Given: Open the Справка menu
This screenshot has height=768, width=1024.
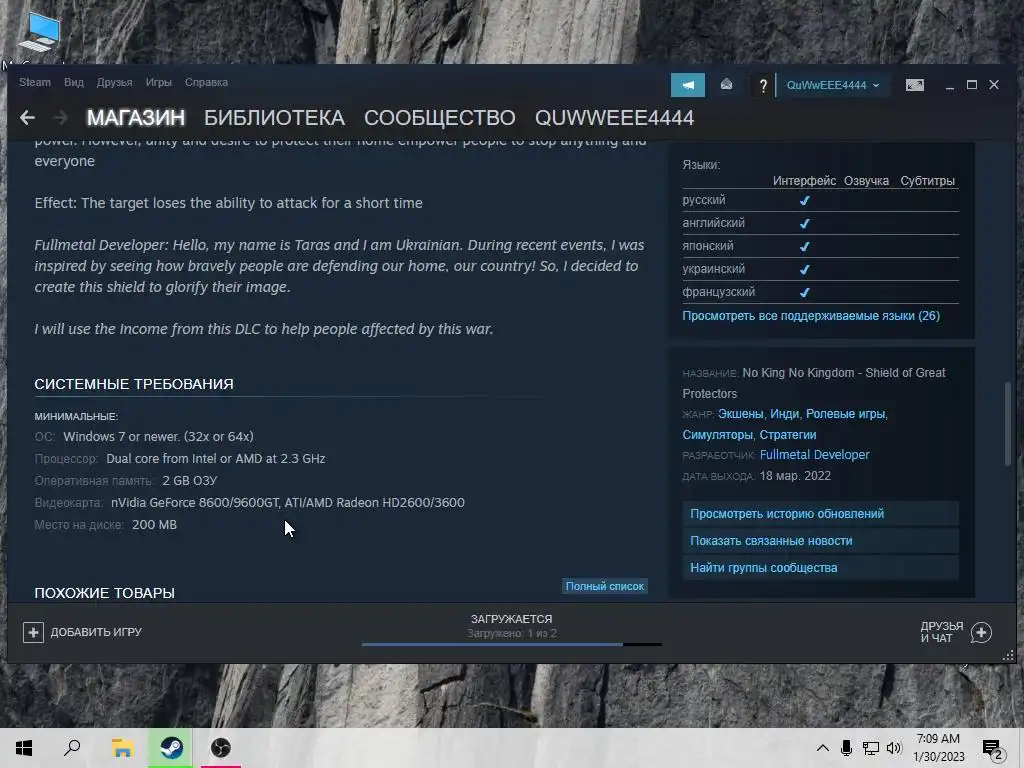Looking at the screenshot, I should pyautogui.click(x=206, y=82).
